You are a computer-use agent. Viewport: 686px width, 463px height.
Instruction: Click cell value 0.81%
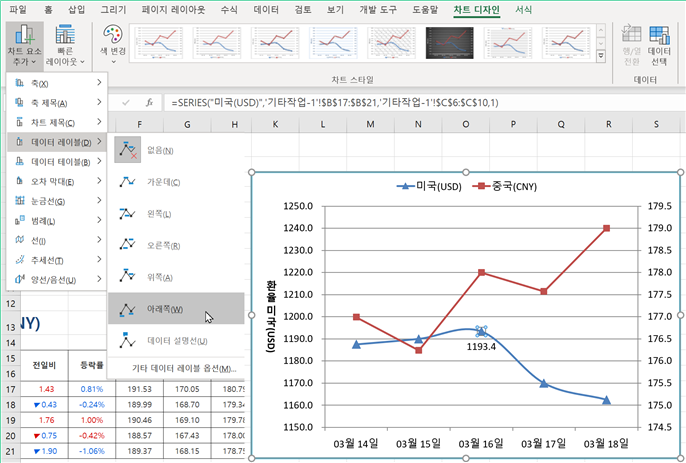(92, 389)
